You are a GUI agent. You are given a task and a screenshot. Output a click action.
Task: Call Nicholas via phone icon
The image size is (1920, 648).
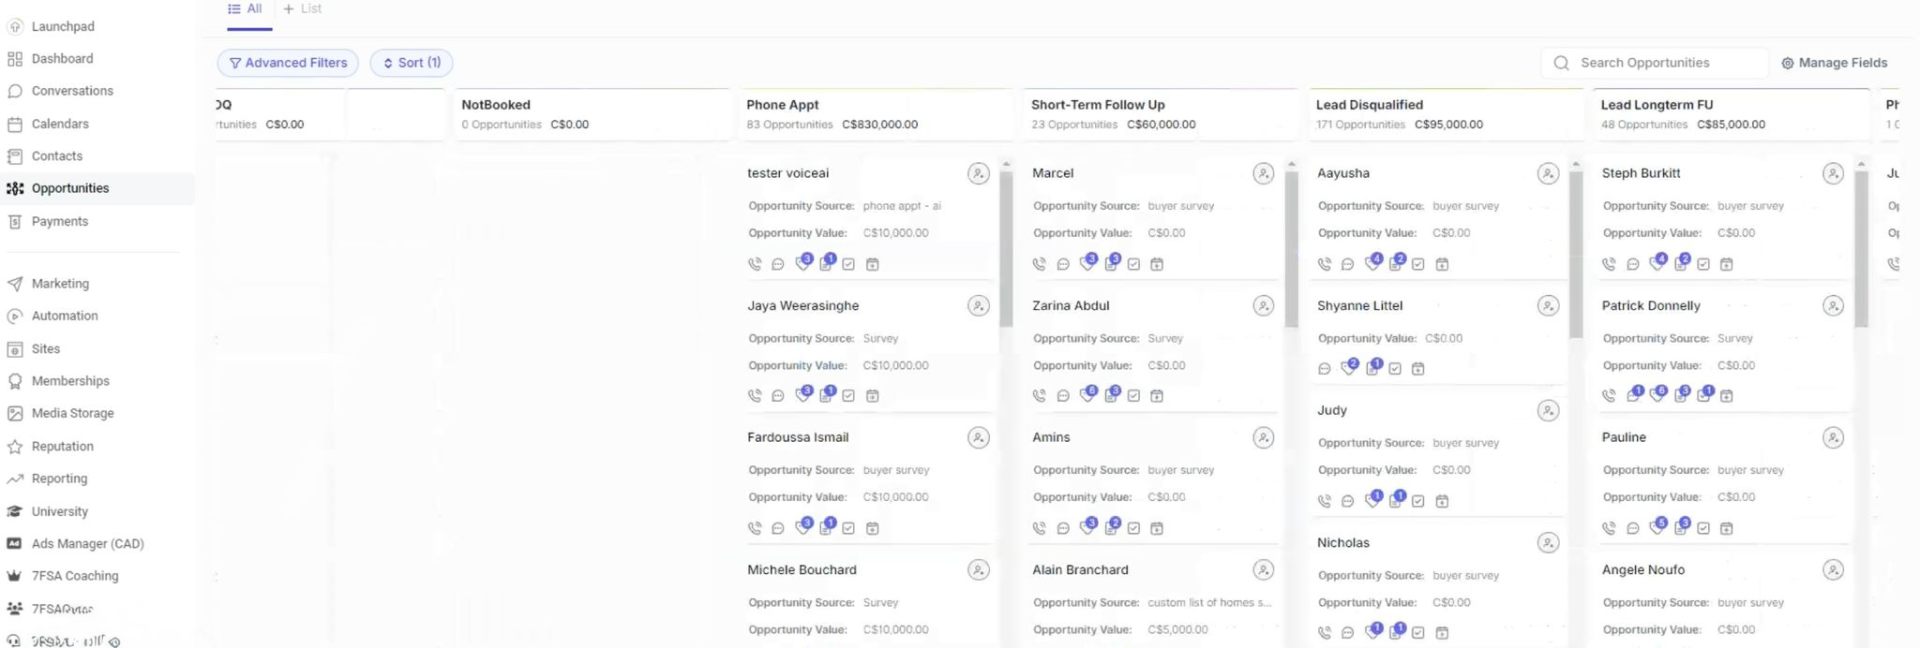tap(1324, 632)
